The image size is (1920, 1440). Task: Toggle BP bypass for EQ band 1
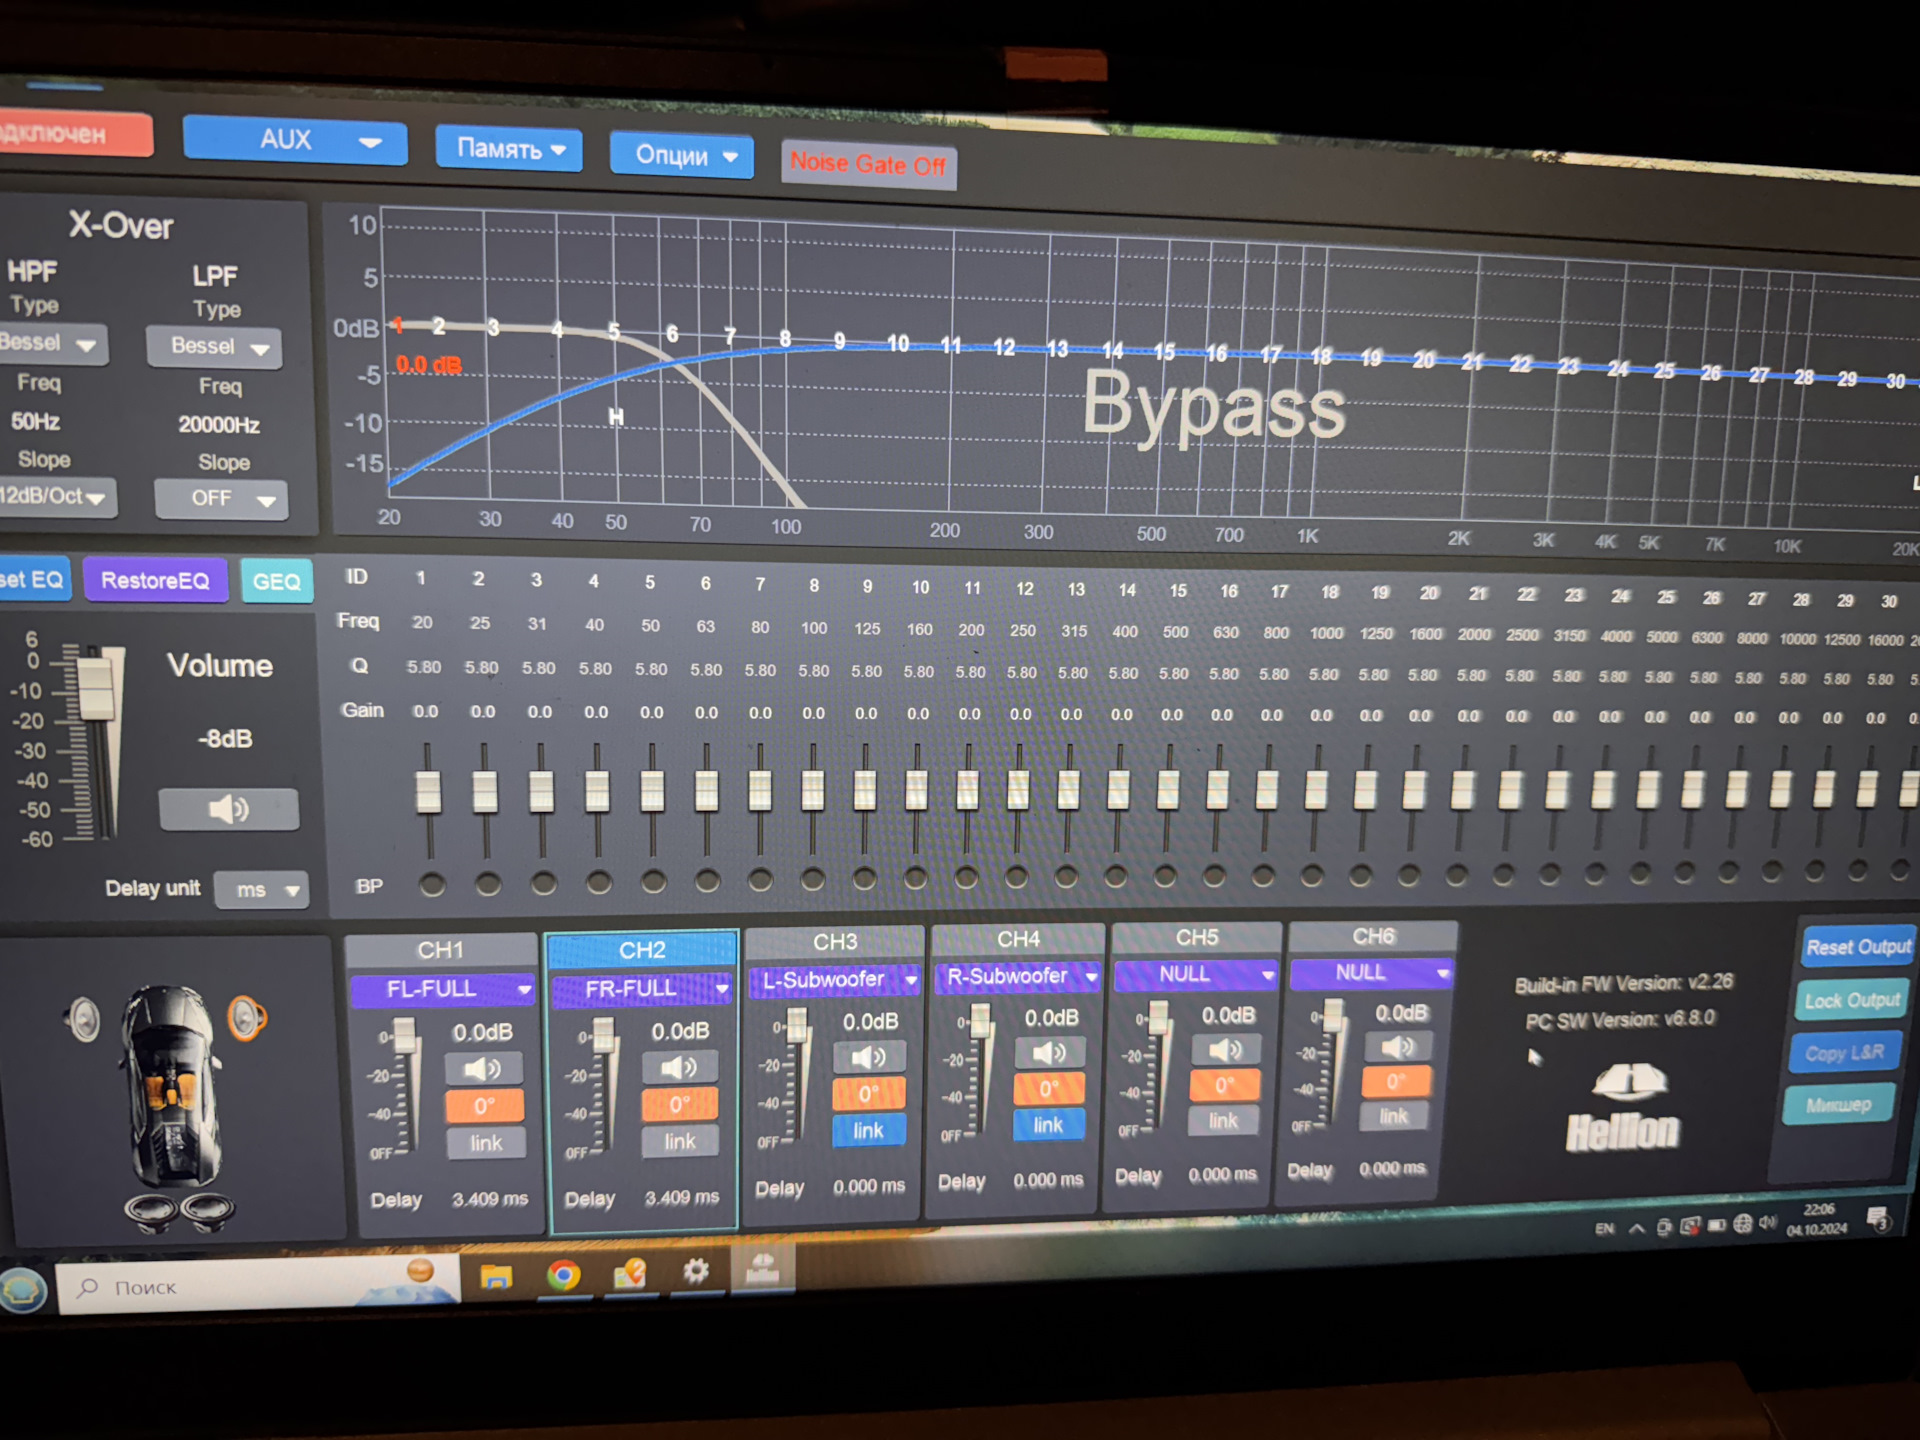432,884
